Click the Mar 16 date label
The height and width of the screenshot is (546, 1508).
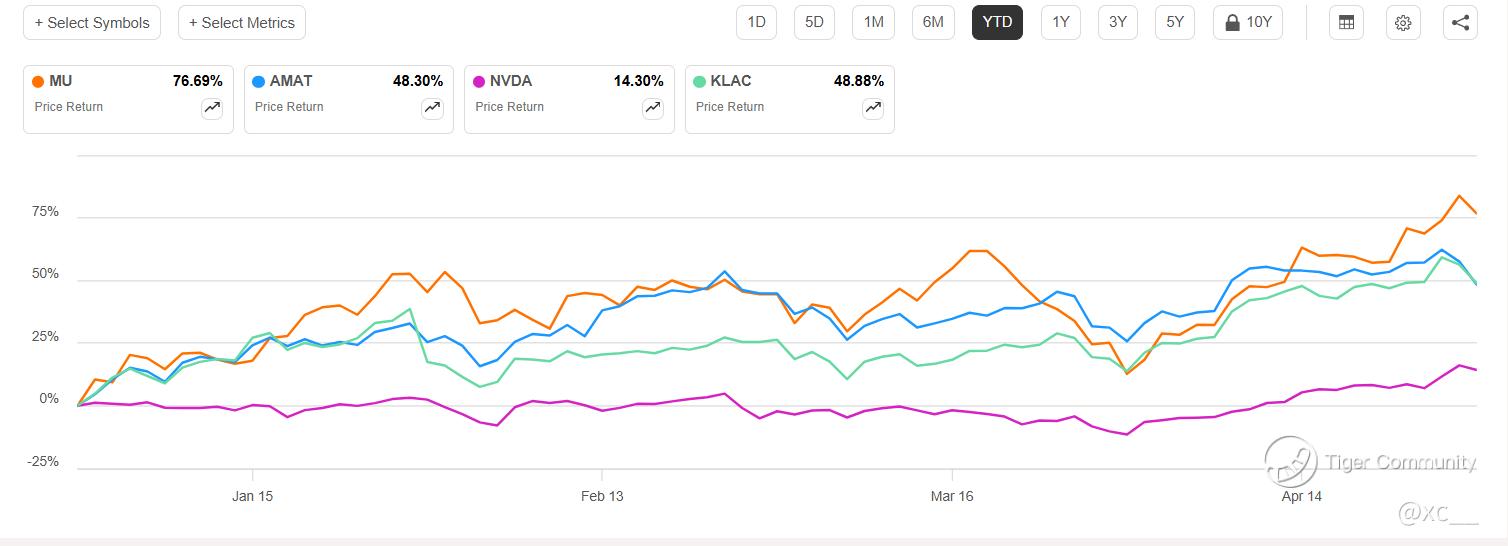(951, 496)
